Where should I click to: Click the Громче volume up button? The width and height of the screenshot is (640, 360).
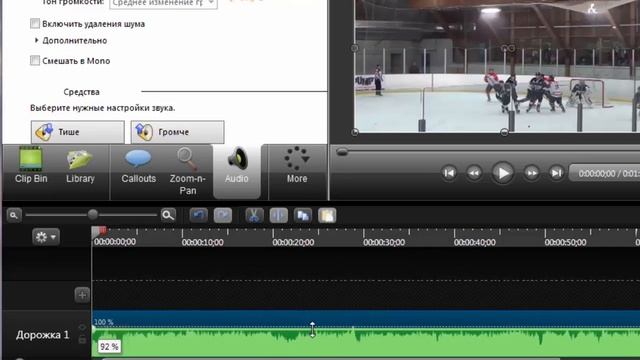[177, 132]
